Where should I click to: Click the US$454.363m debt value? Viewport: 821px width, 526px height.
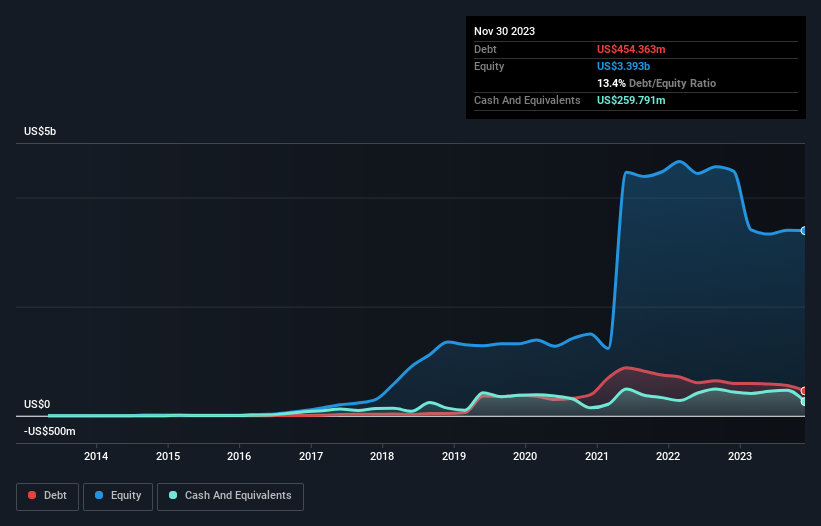[631, 49]
